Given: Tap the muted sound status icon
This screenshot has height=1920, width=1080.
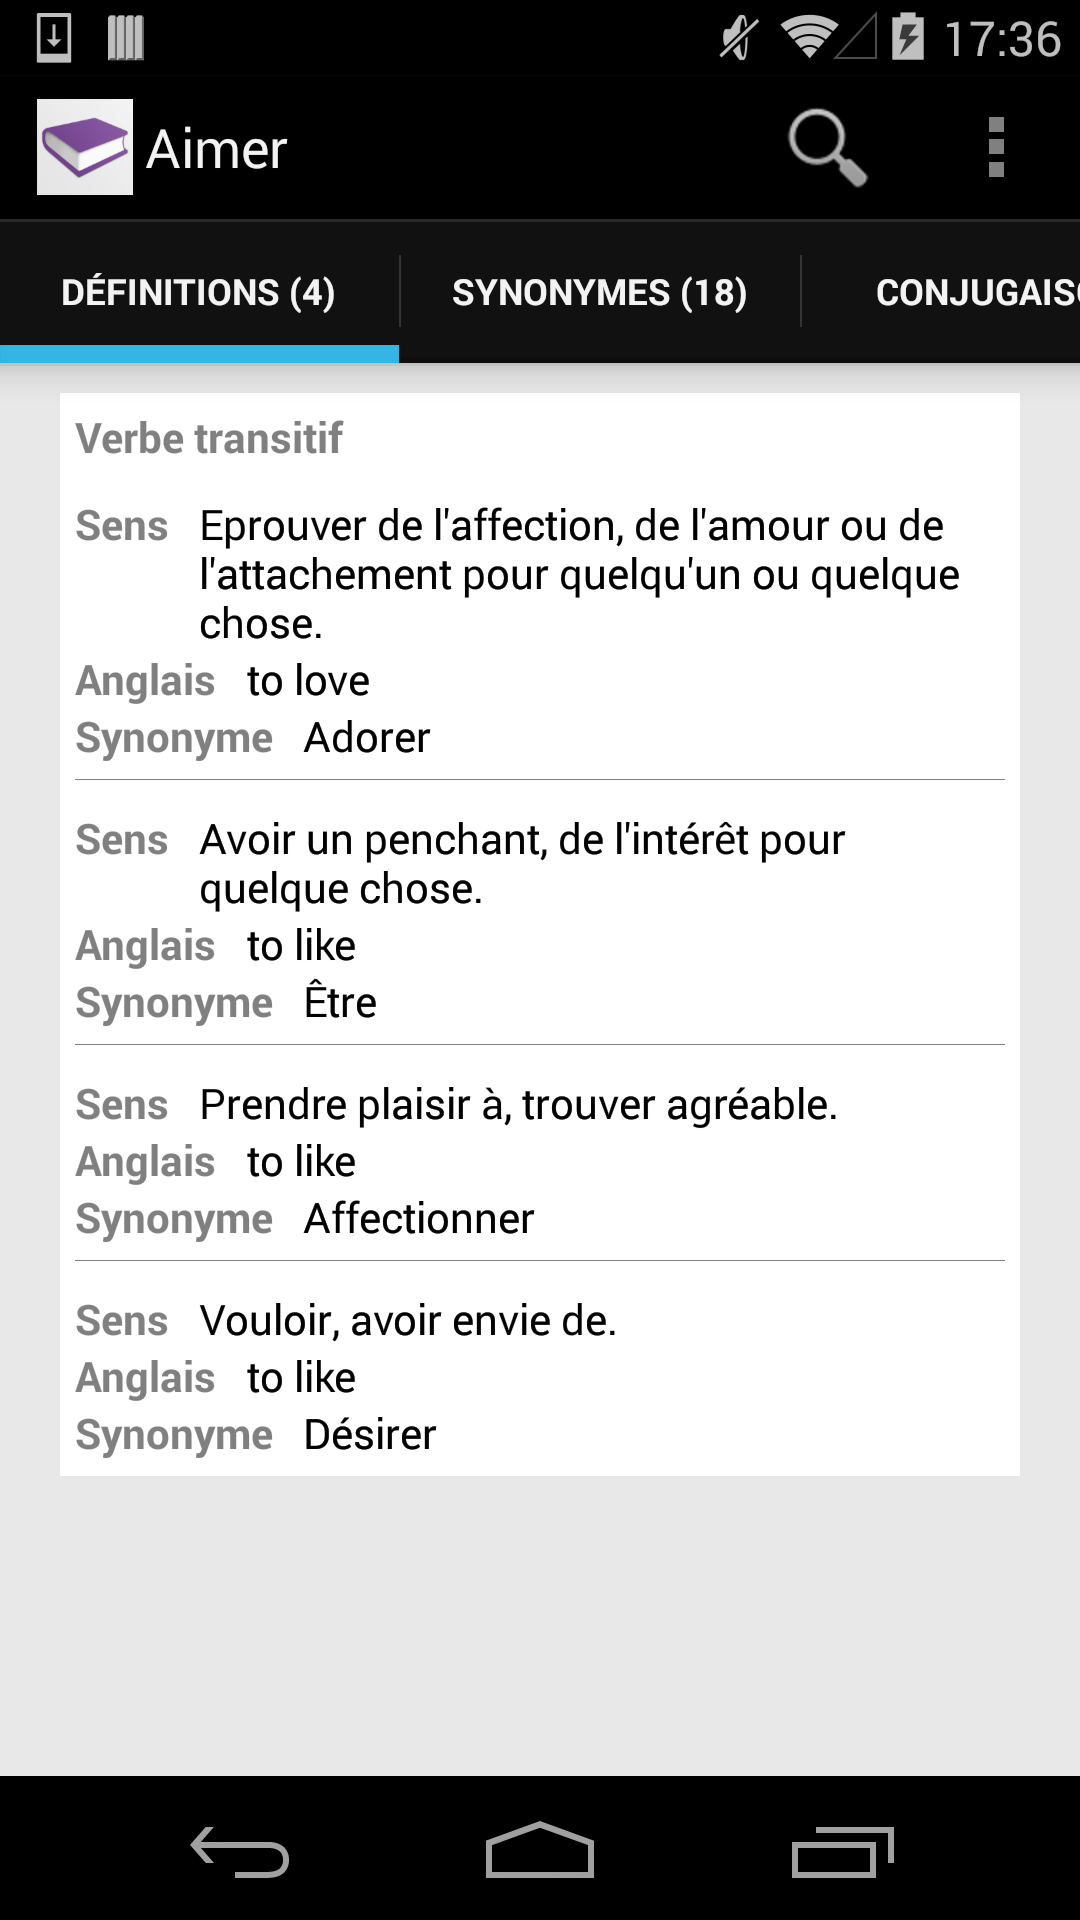Looking at the screenshot, I should click(x=739, y=38).
